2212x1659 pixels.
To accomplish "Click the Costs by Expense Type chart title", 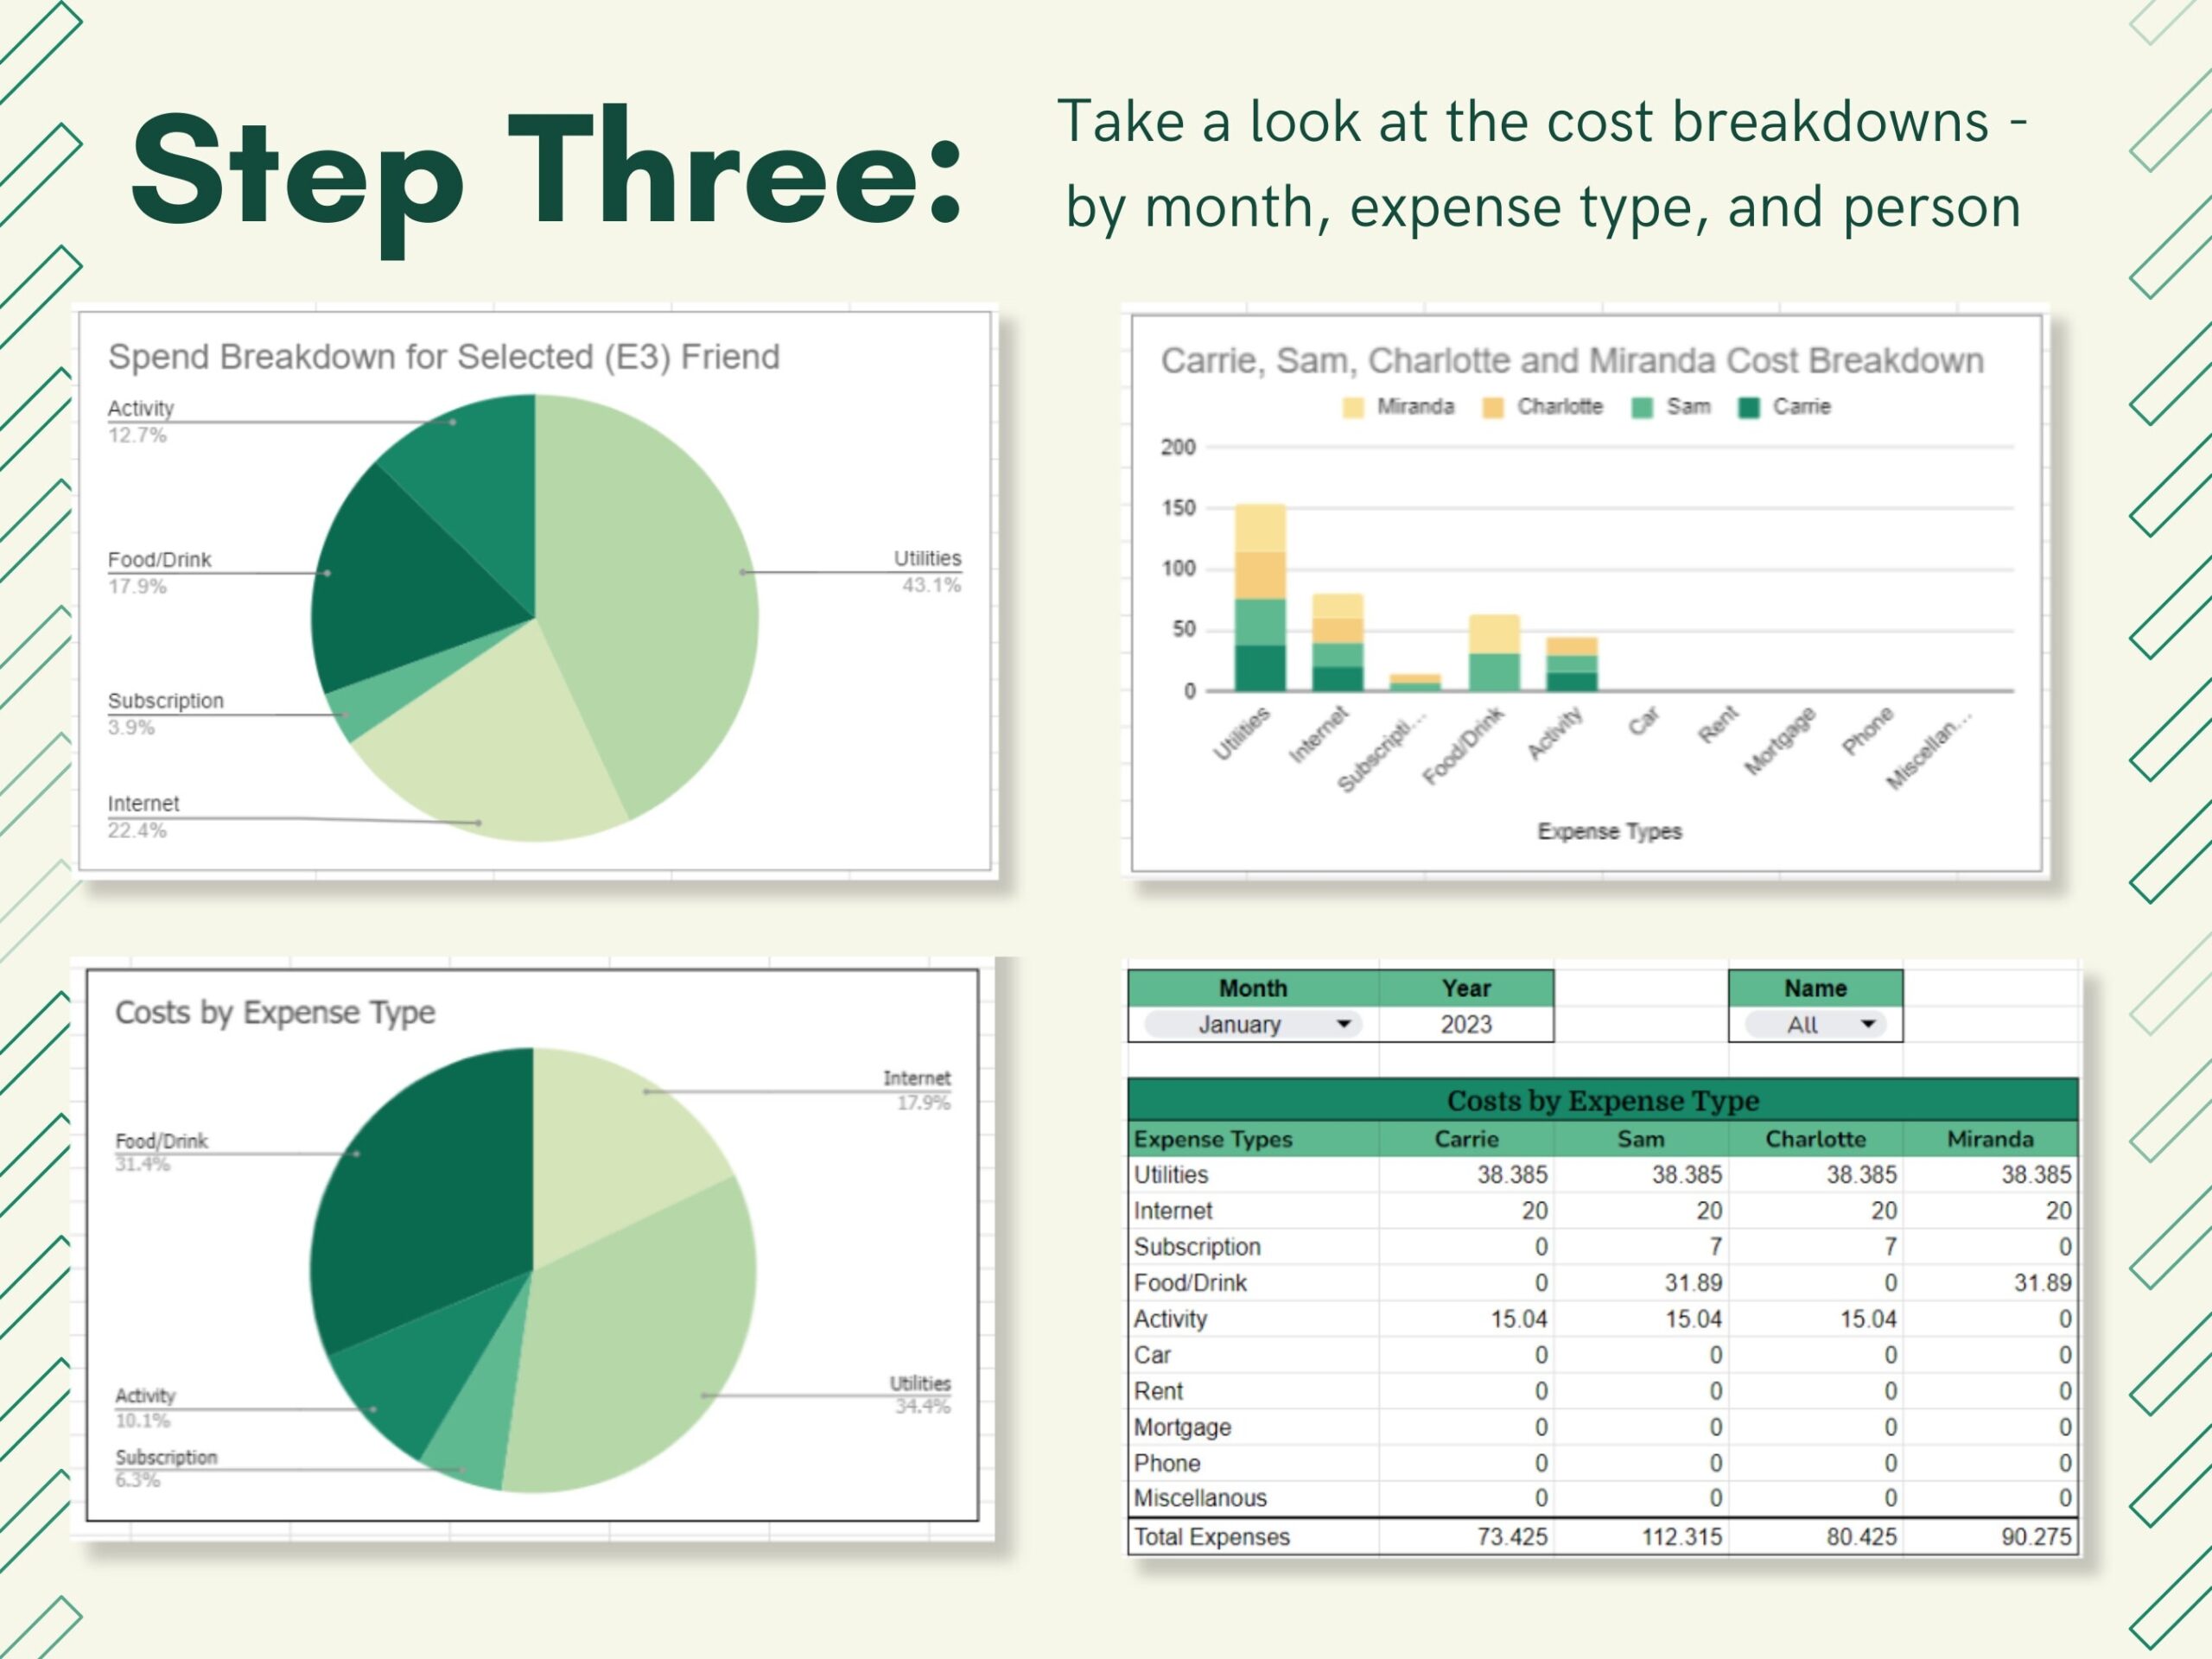I will click(276, 1013).
